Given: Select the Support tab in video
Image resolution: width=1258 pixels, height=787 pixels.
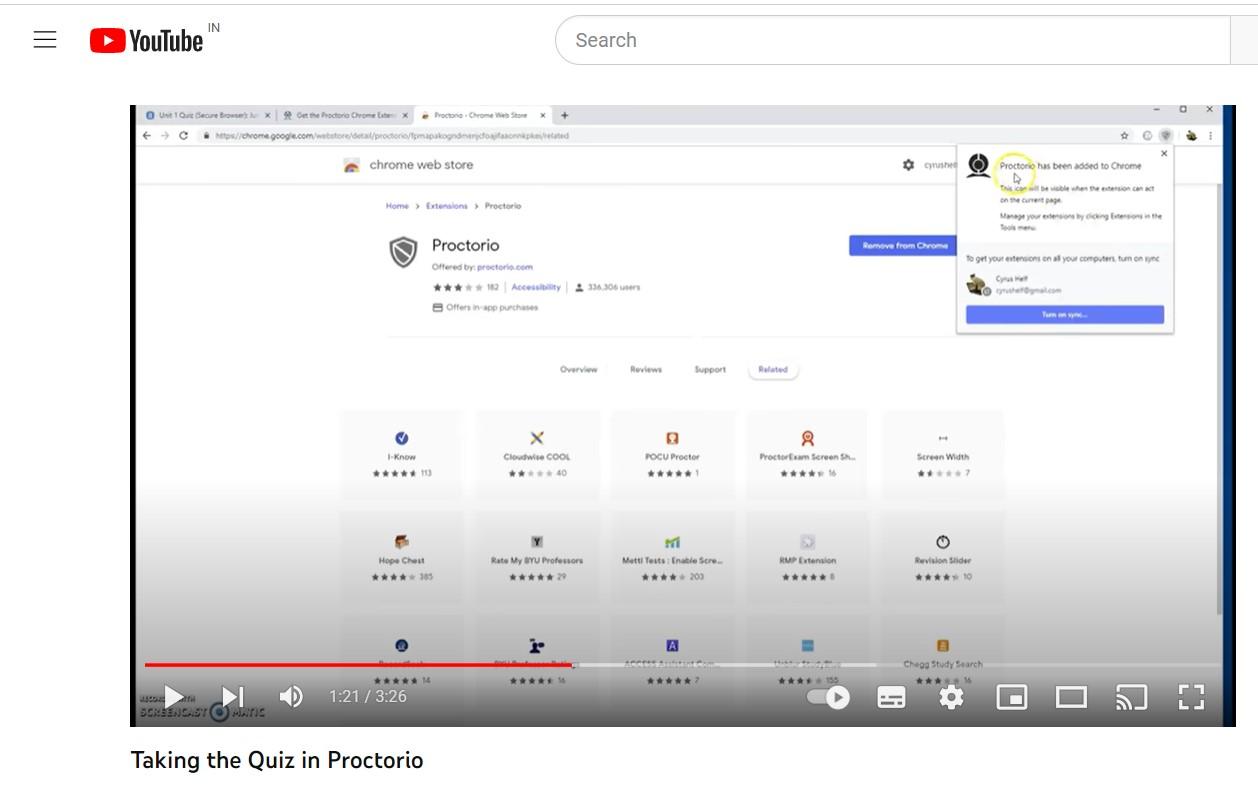Looking at the screenshot, I should tap(710, 370).
